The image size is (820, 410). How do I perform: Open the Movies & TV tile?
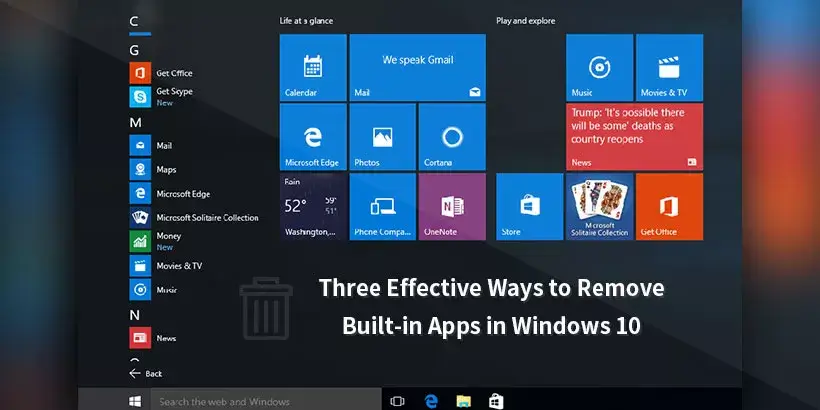[x=669, y=67]
